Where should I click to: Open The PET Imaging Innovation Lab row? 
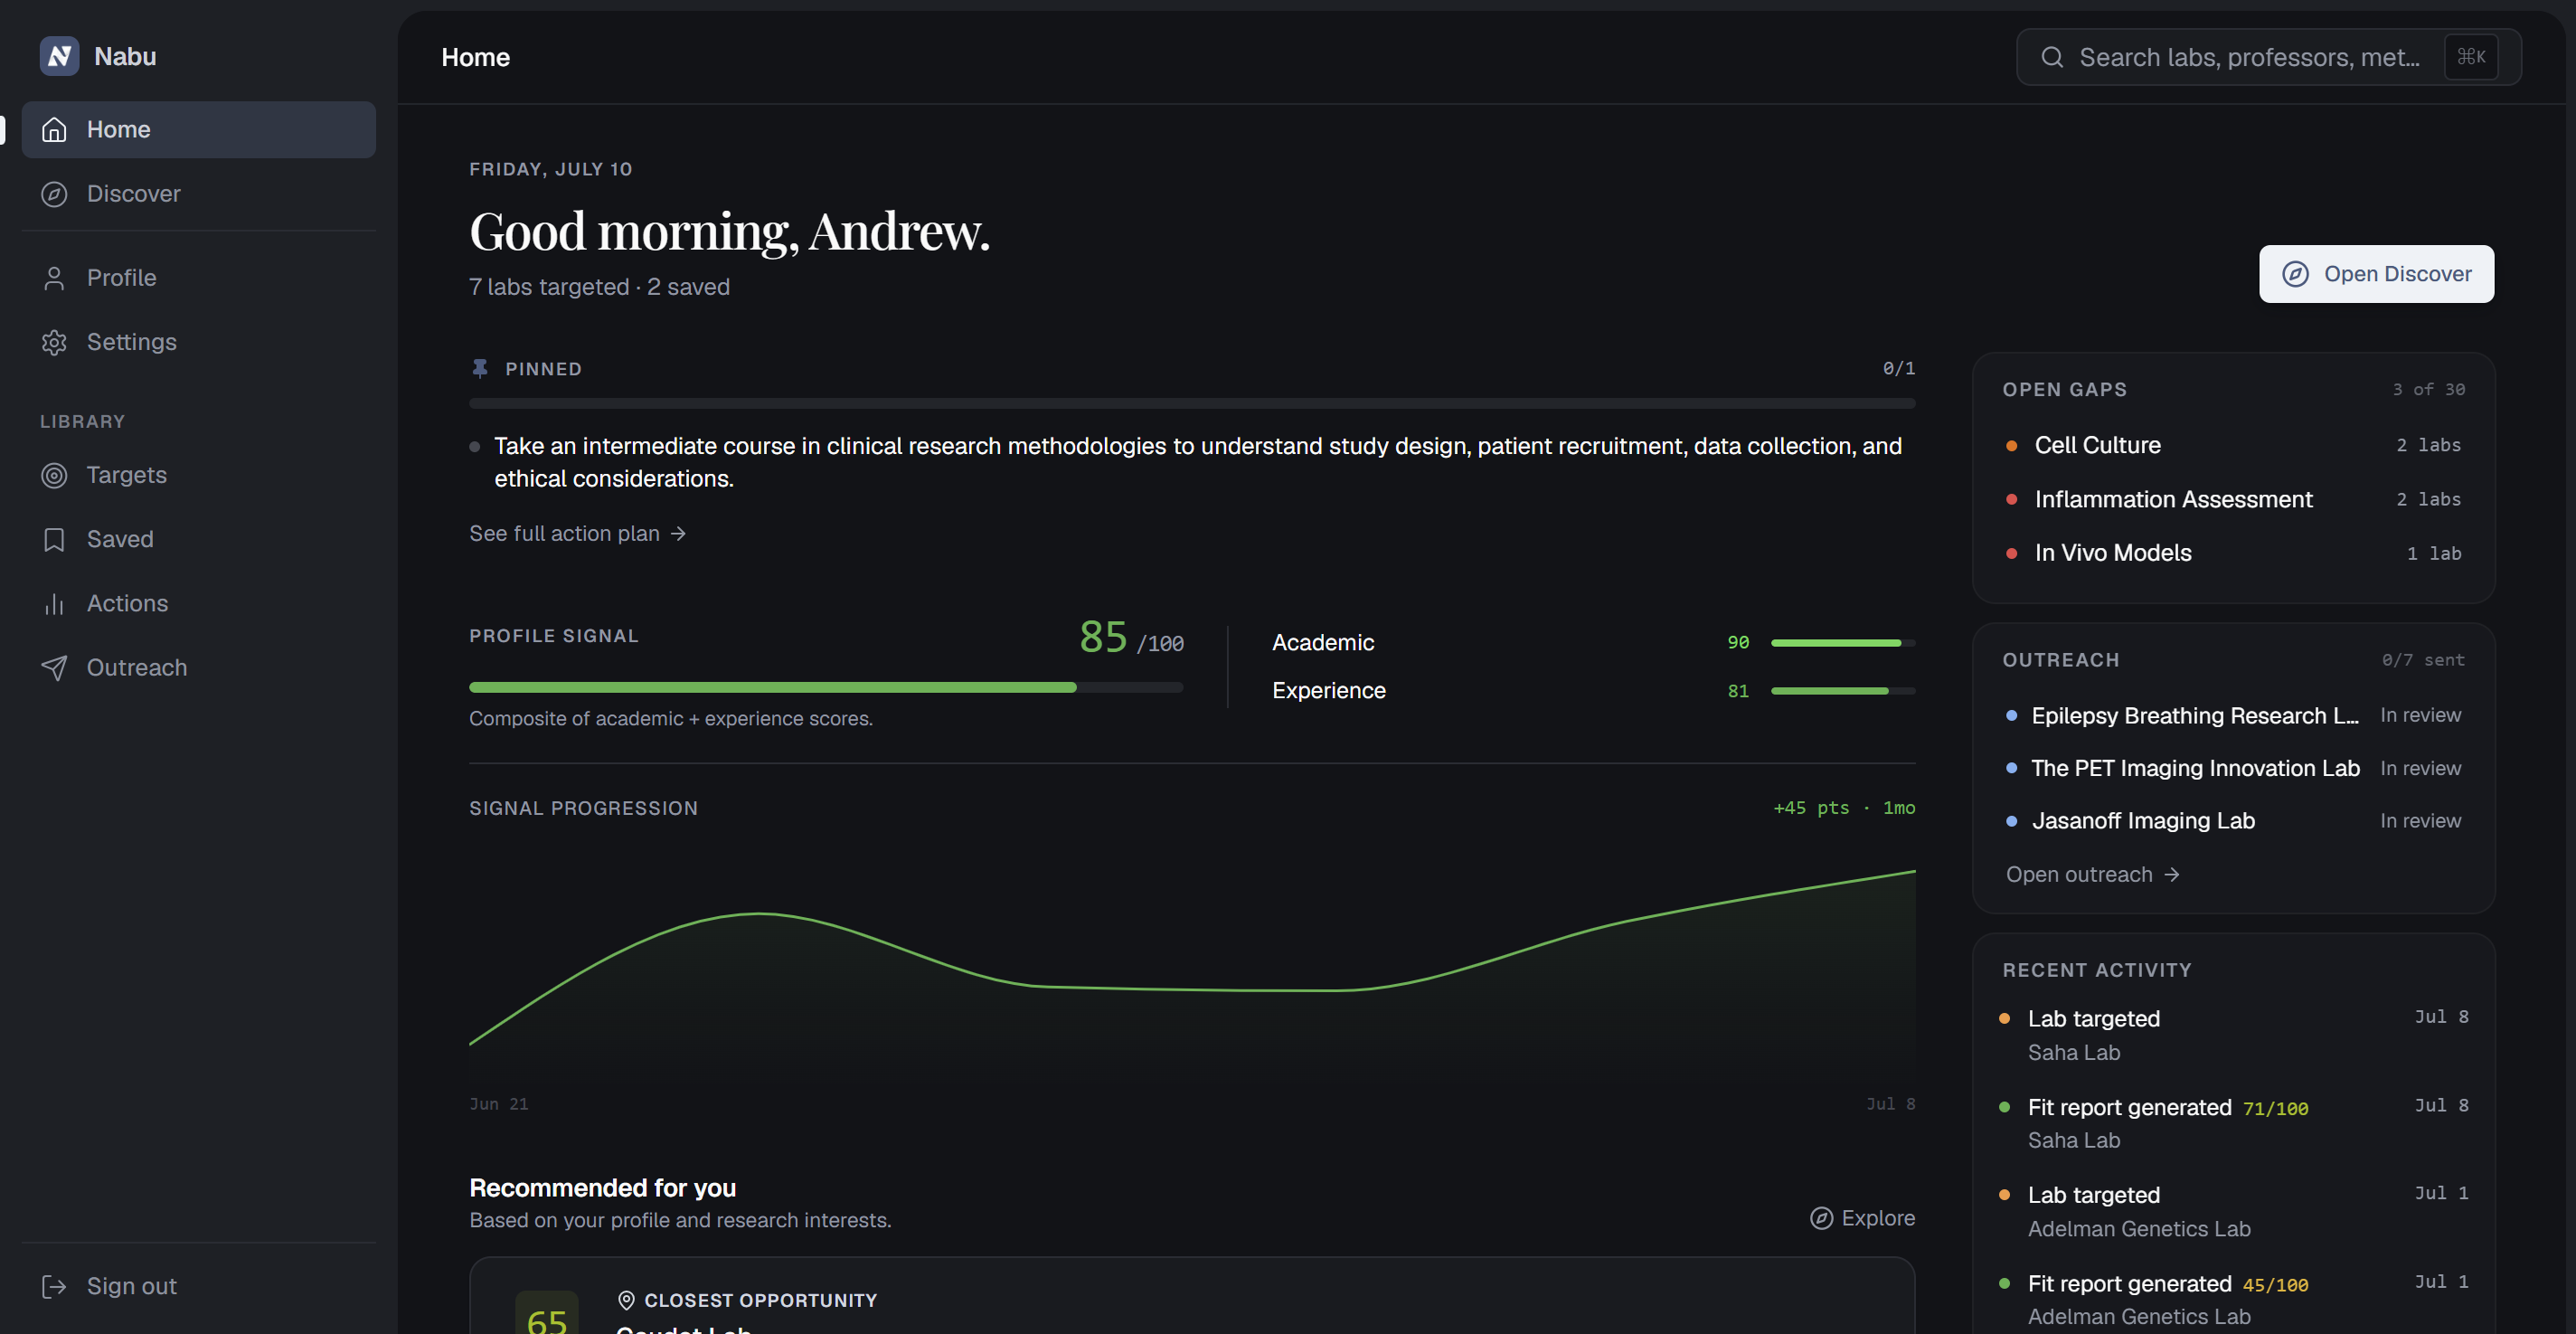[x=2233, y=769]
